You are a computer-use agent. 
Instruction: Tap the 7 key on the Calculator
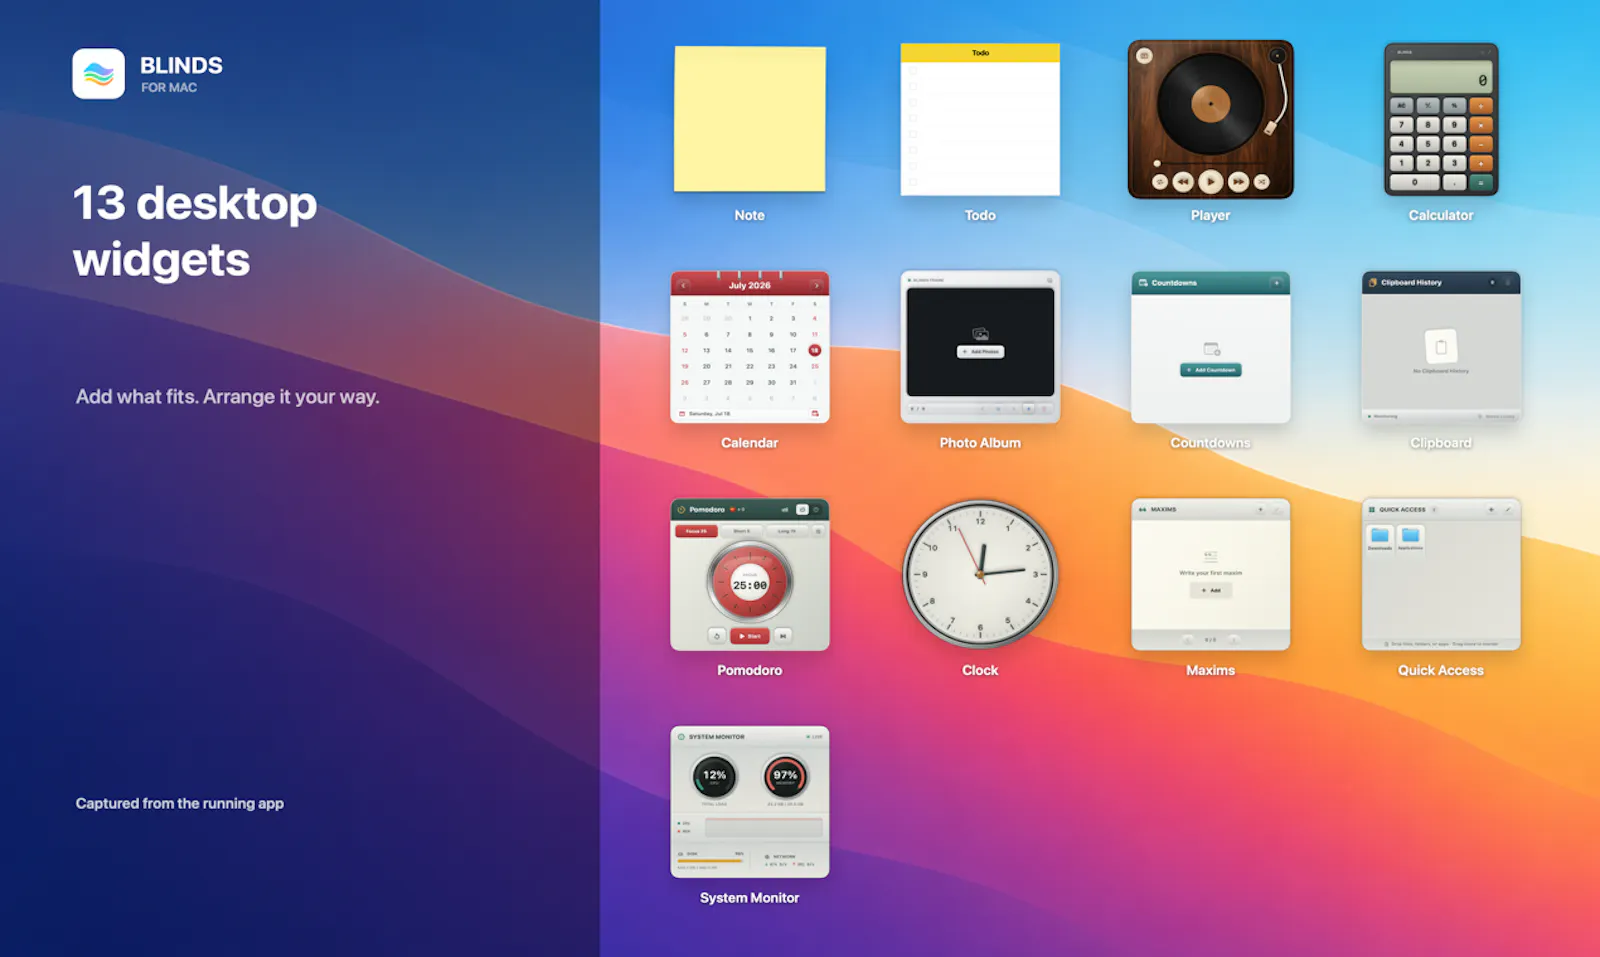tap(1402, 125)
